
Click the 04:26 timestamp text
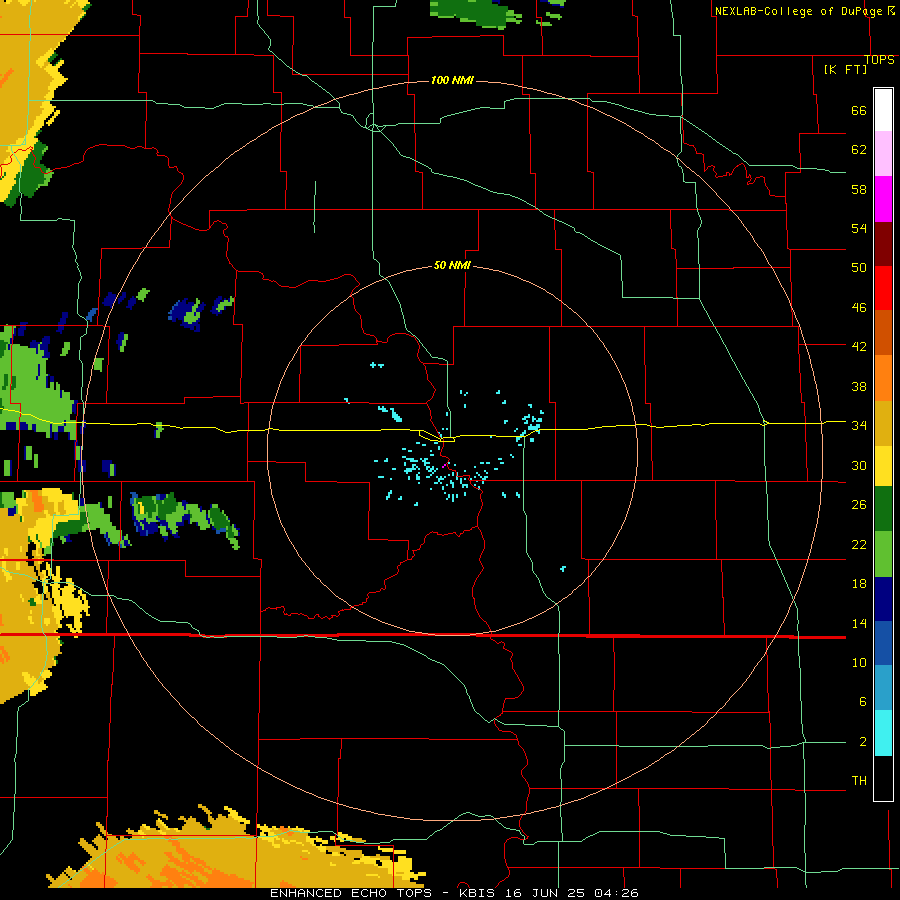pos(616,893)
